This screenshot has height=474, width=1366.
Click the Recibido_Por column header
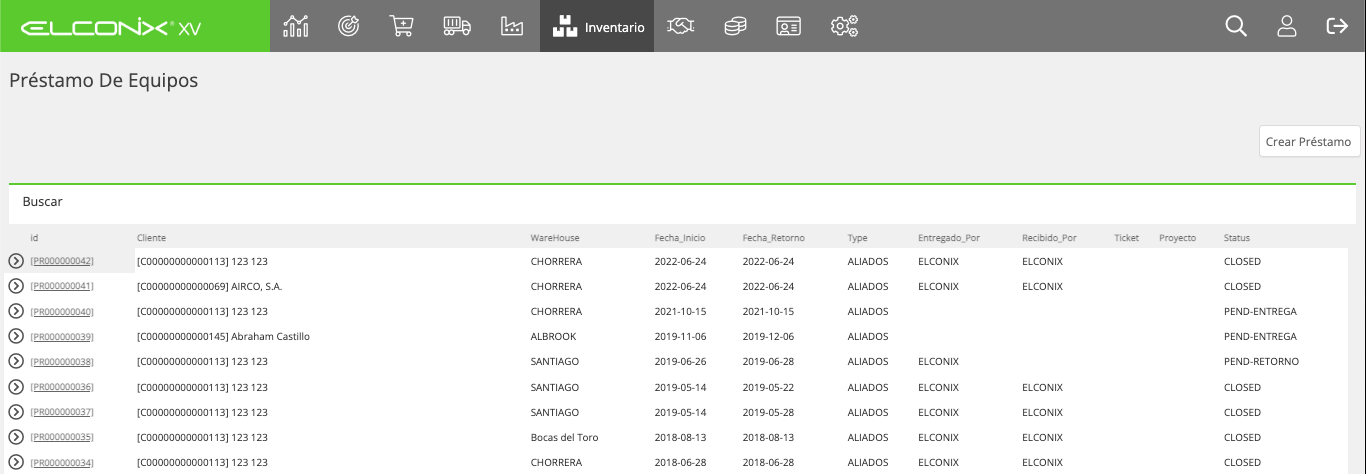click(1049, 238)
